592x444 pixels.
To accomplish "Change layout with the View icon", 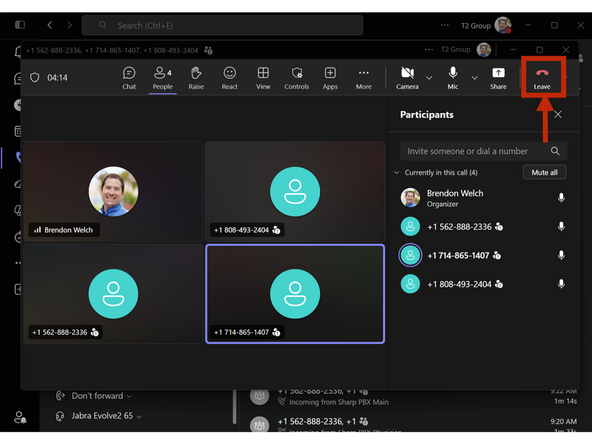I will (x=263, y=78).
